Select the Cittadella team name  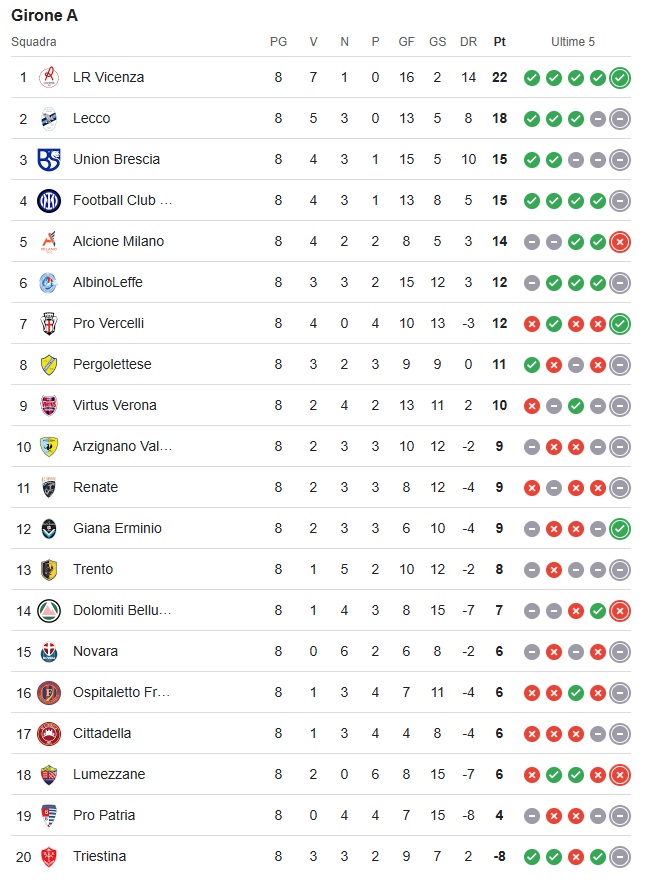[102, 733]
